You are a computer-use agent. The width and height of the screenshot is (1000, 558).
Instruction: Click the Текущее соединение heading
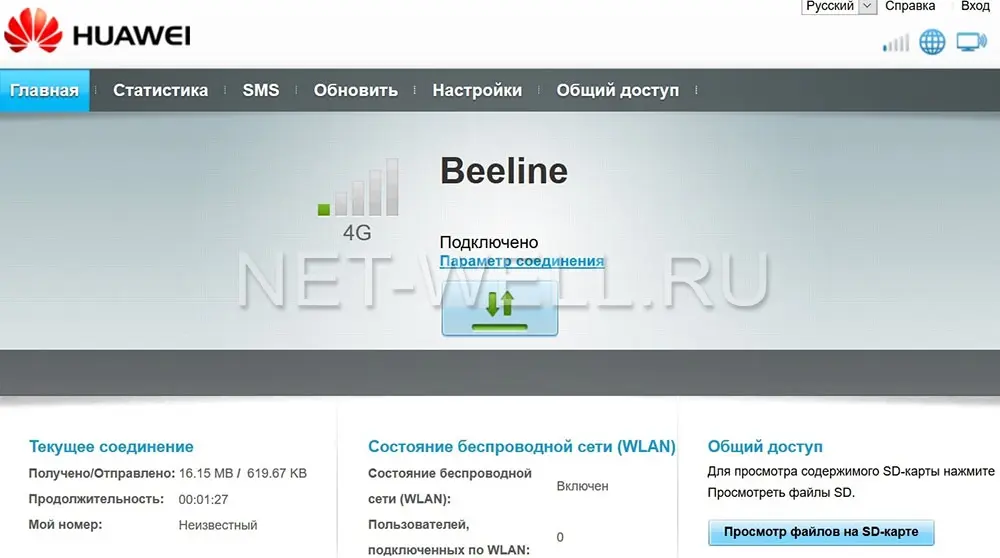[111, 446]
